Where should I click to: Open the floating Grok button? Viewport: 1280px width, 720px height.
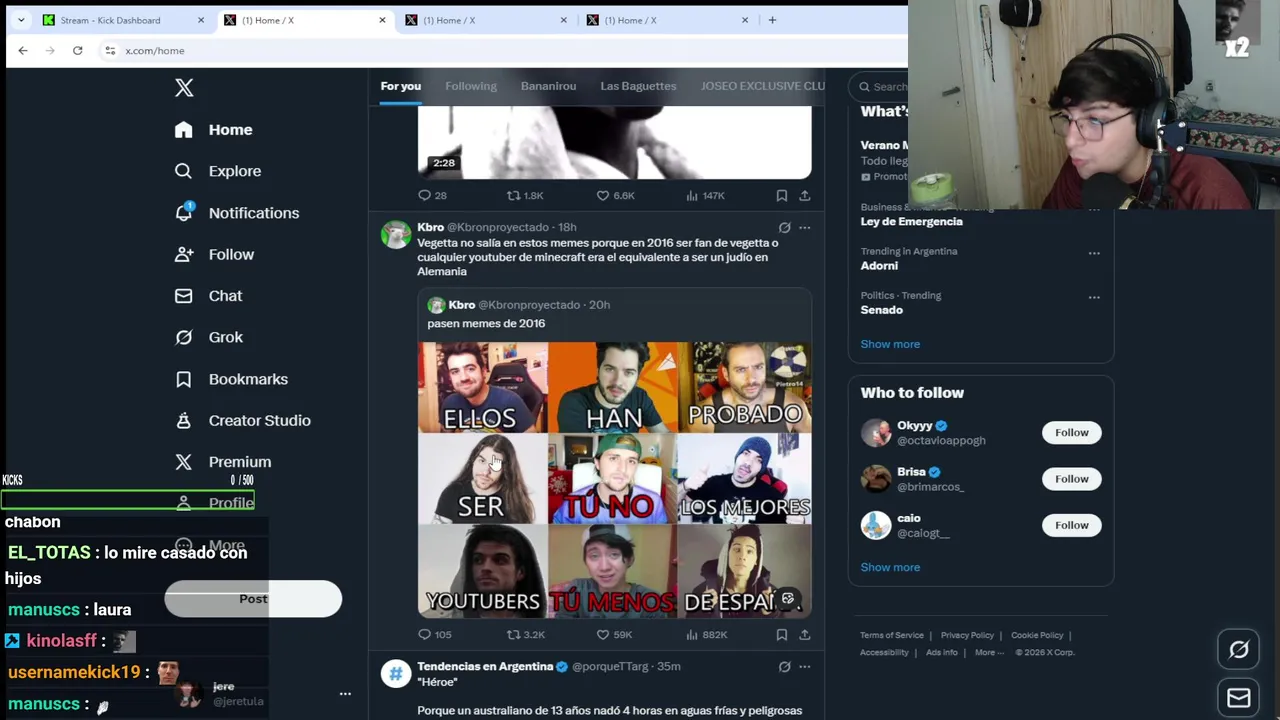(1239, 650)
